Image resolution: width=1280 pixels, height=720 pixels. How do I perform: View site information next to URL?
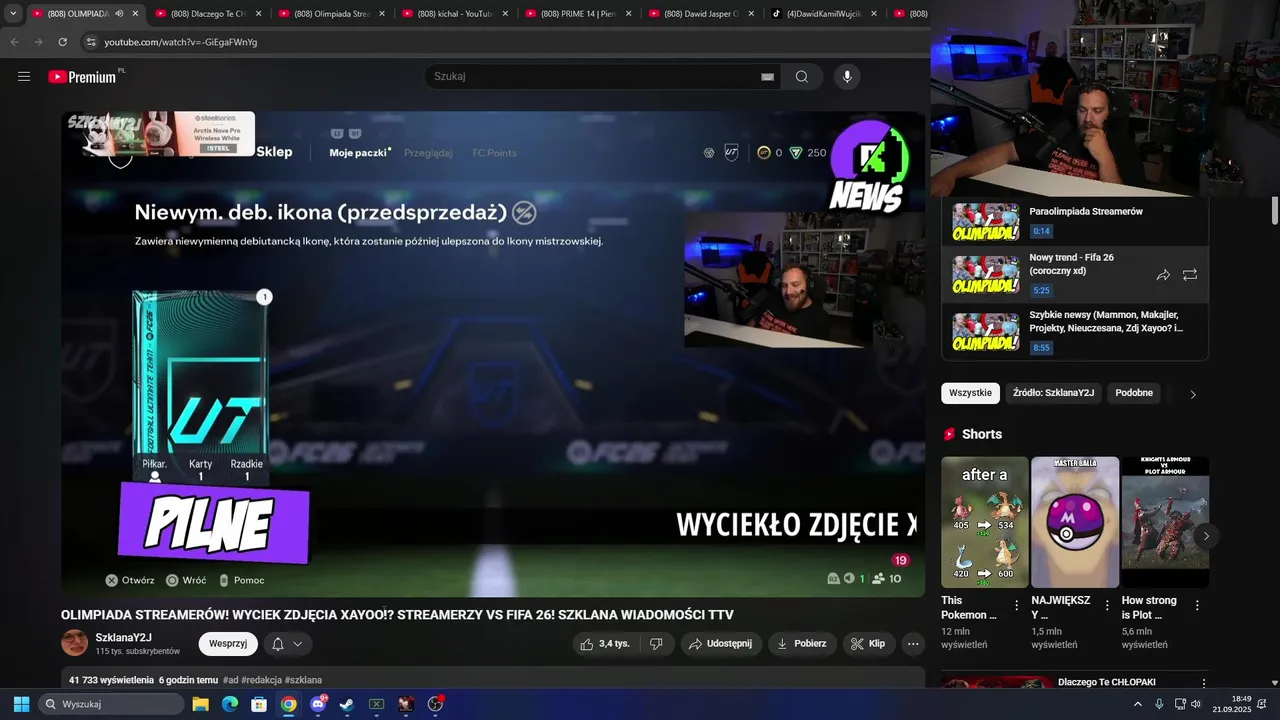(x=90, y=42)
